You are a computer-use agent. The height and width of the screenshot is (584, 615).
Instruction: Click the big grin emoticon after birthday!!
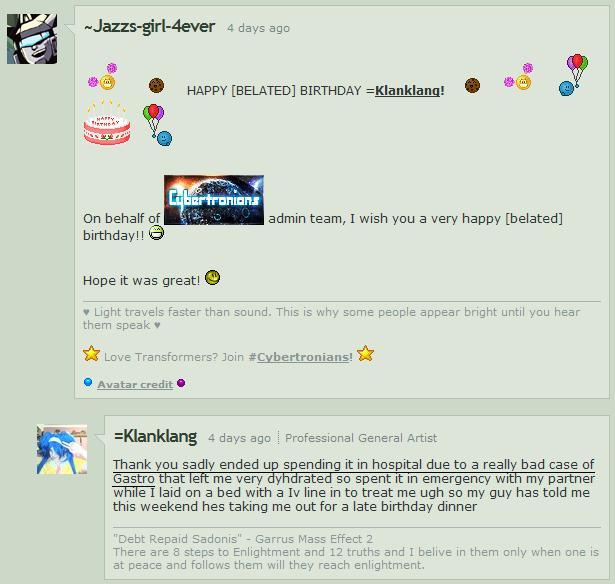coord(156,233)
